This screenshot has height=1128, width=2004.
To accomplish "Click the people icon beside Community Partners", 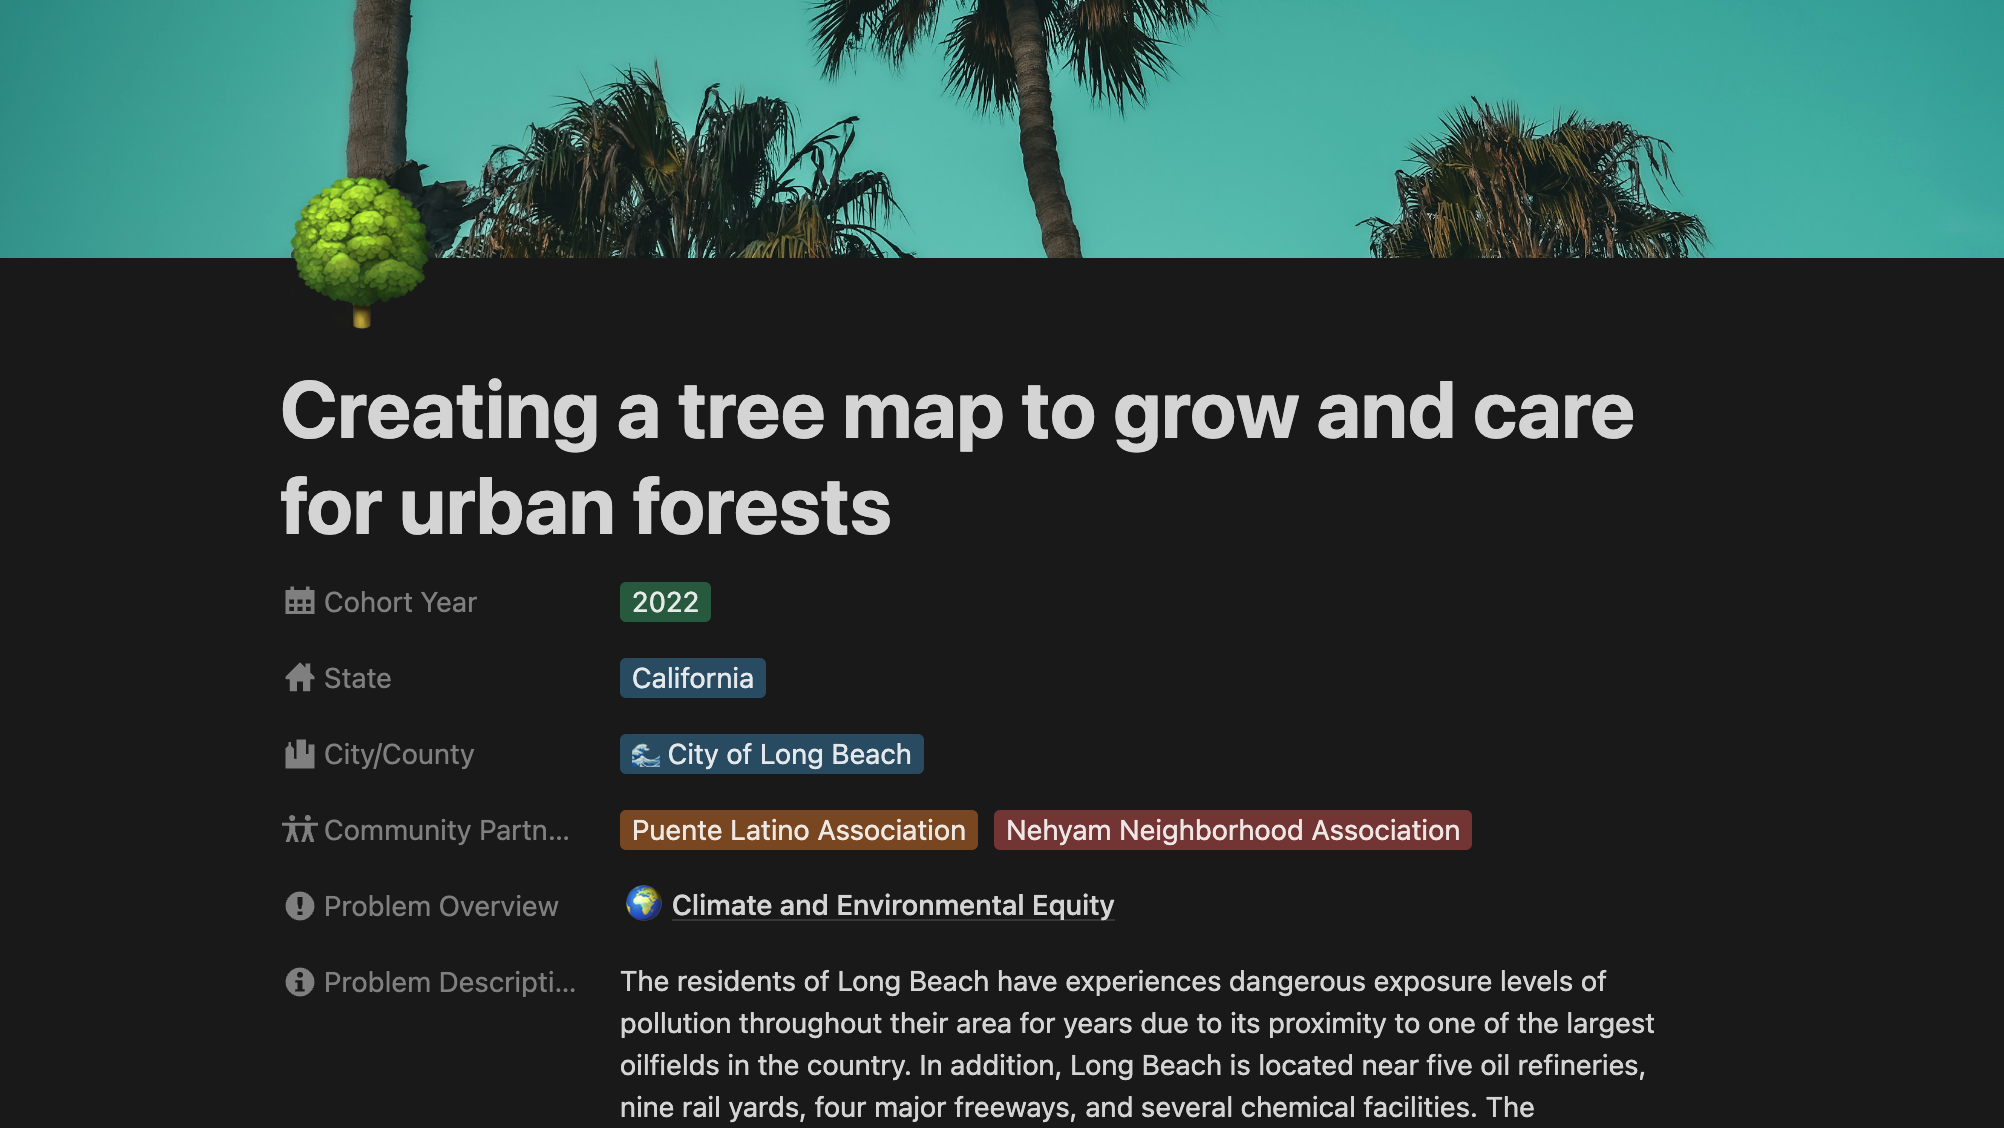I will (298, 829).
